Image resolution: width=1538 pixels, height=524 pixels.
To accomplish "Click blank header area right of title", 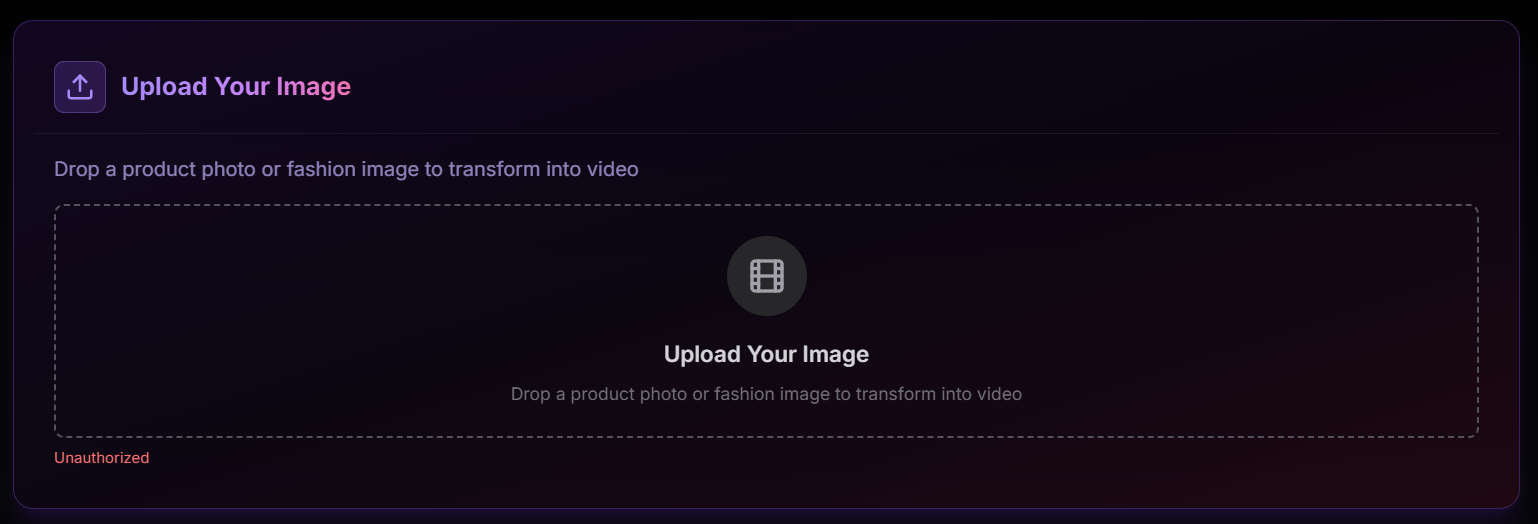I will pyautogui.click(x=900, y=87).
